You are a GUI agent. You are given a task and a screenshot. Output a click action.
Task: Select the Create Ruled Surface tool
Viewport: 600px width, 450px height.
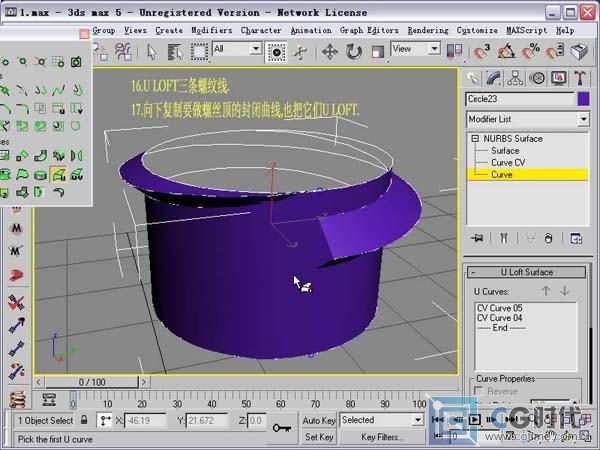[x=22, y=175]
